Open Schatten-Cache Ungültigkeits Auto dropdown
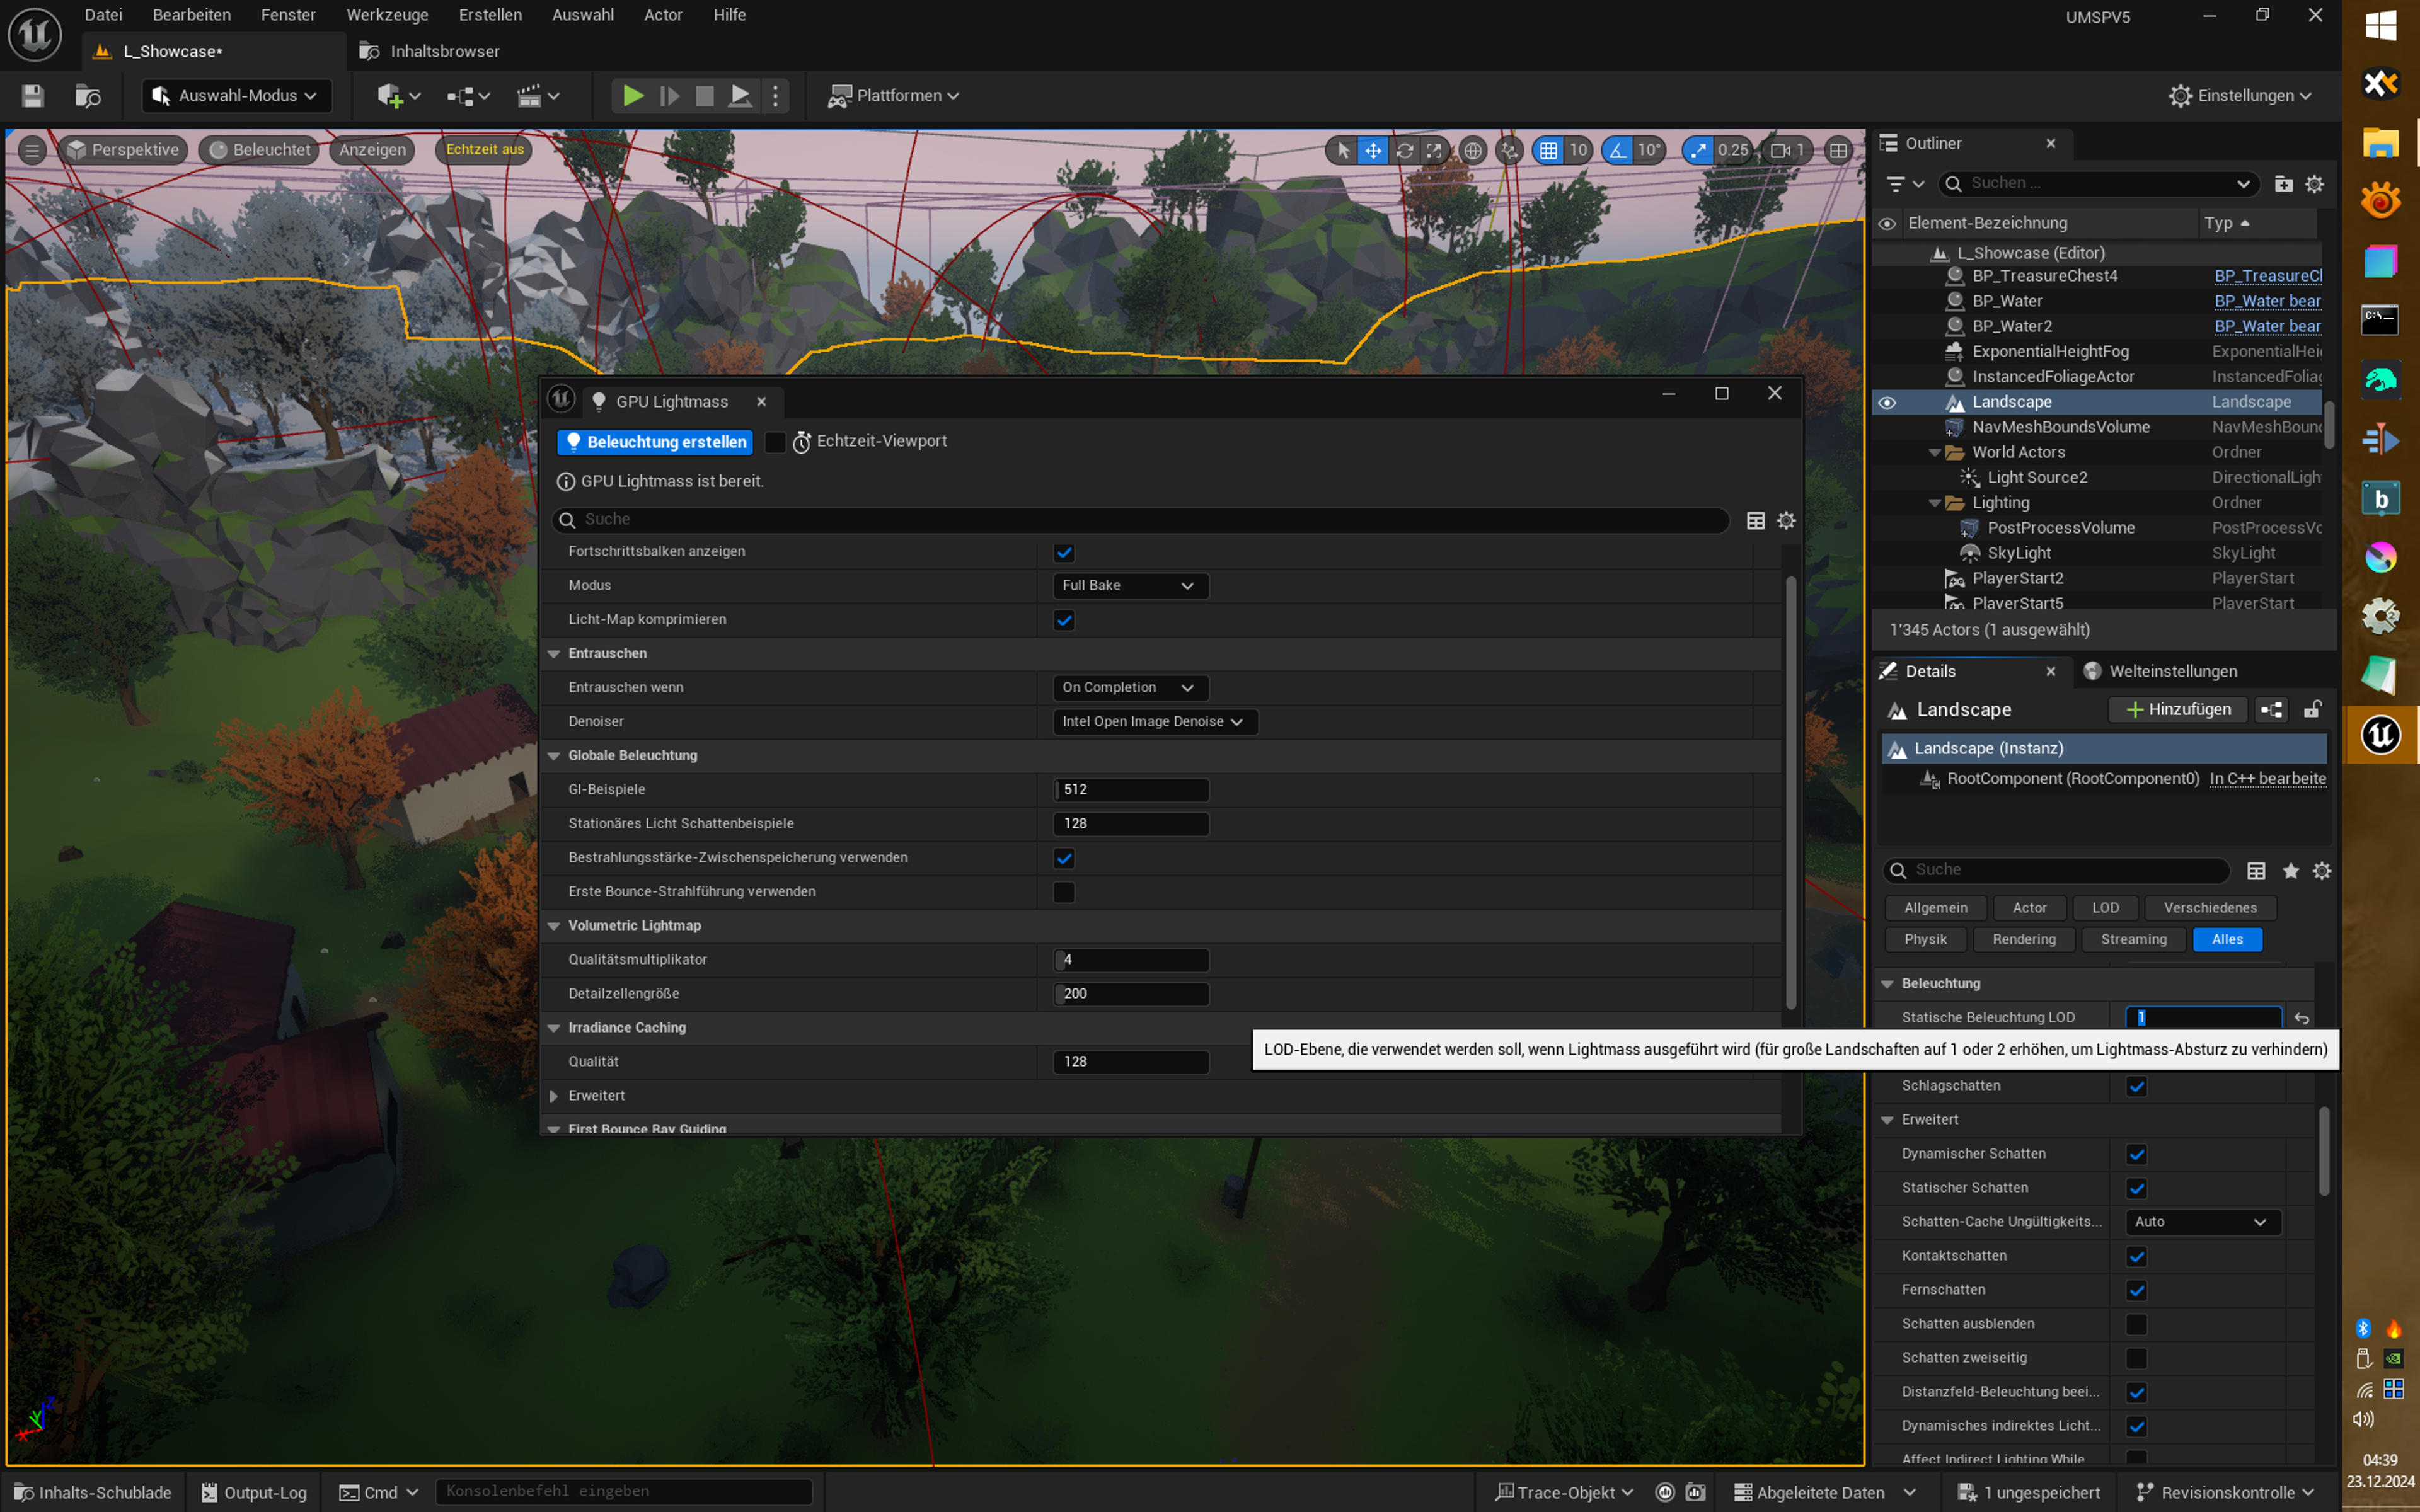This screenshot has width=2420, height=1512. [x=2203, y=1222]
